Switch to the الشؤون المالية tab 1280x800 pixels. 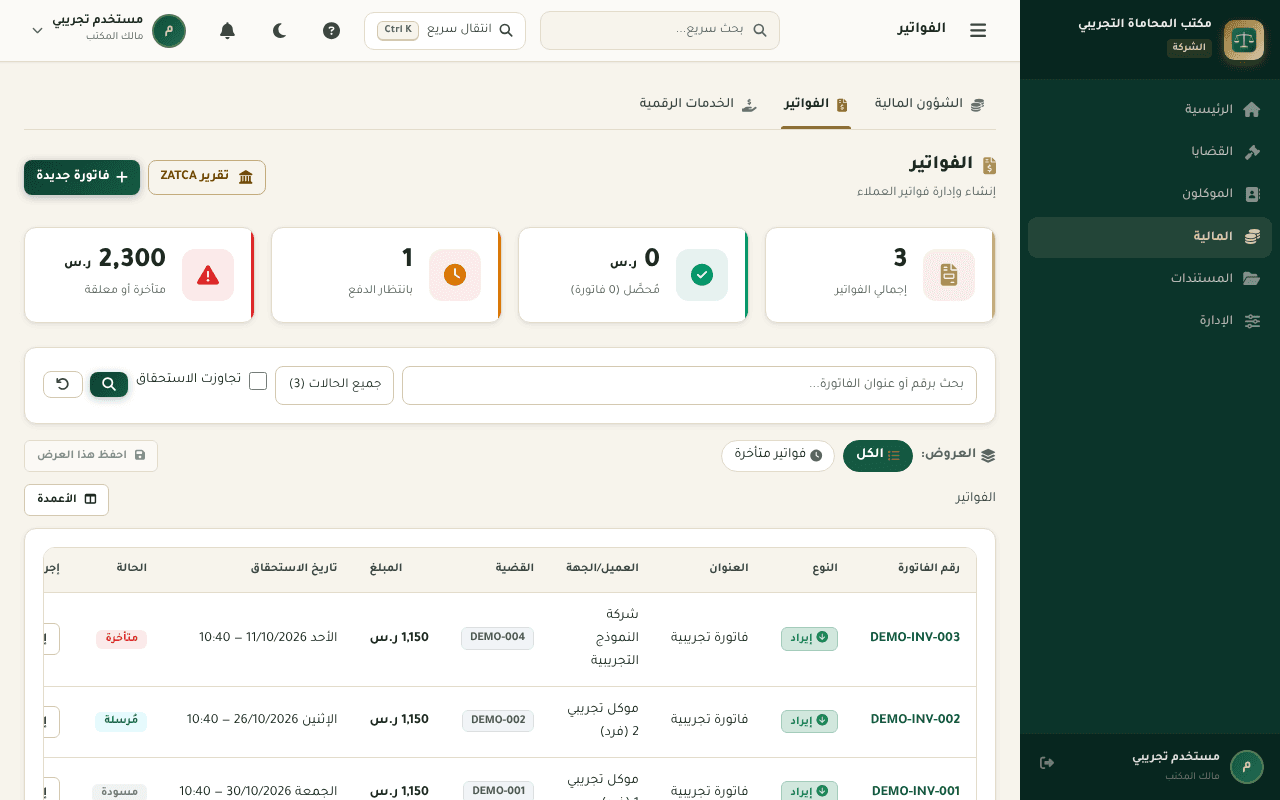[x=929, y=104]
